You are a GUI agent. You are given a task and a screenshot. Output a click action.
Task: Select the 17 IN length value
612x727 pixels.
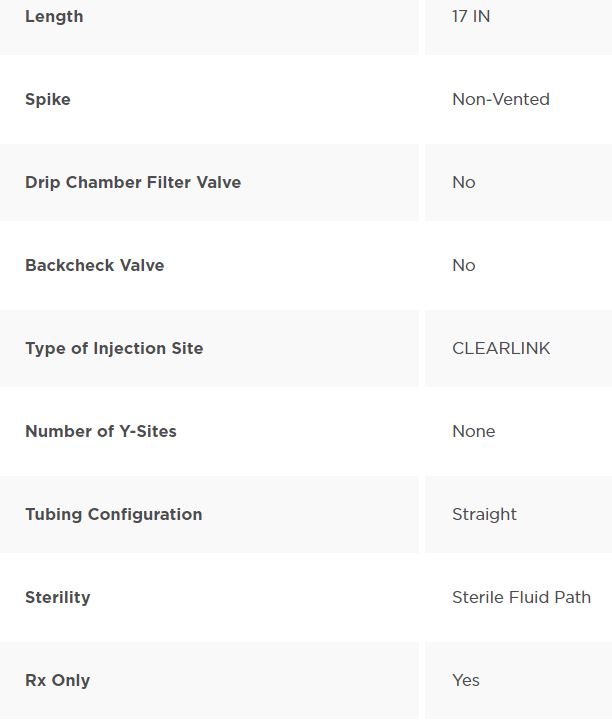471,16
